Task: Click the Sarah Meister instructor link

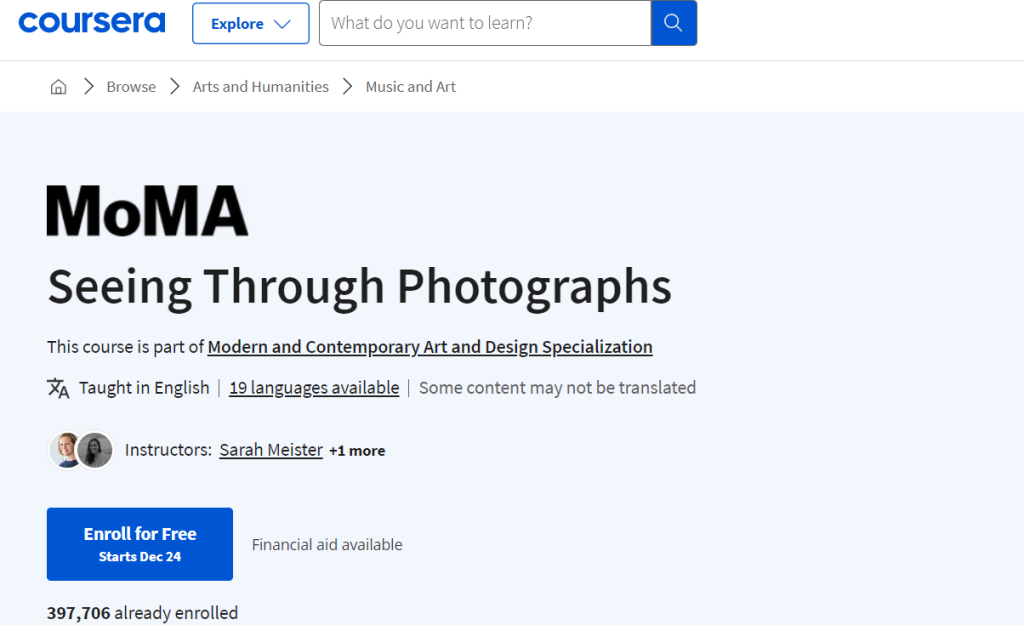Action: 270,450
